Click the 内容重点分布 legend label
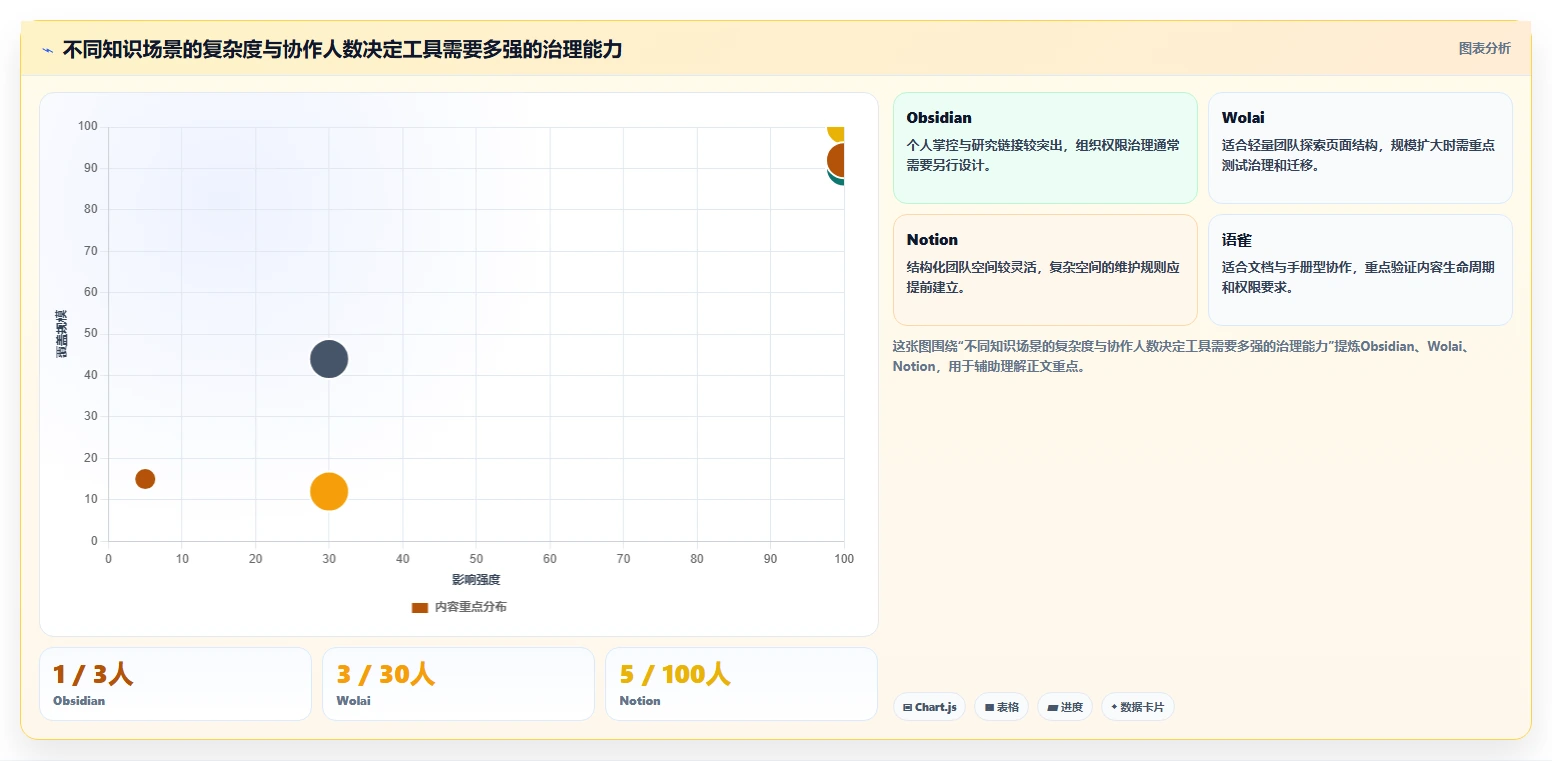 coord(470,607)
